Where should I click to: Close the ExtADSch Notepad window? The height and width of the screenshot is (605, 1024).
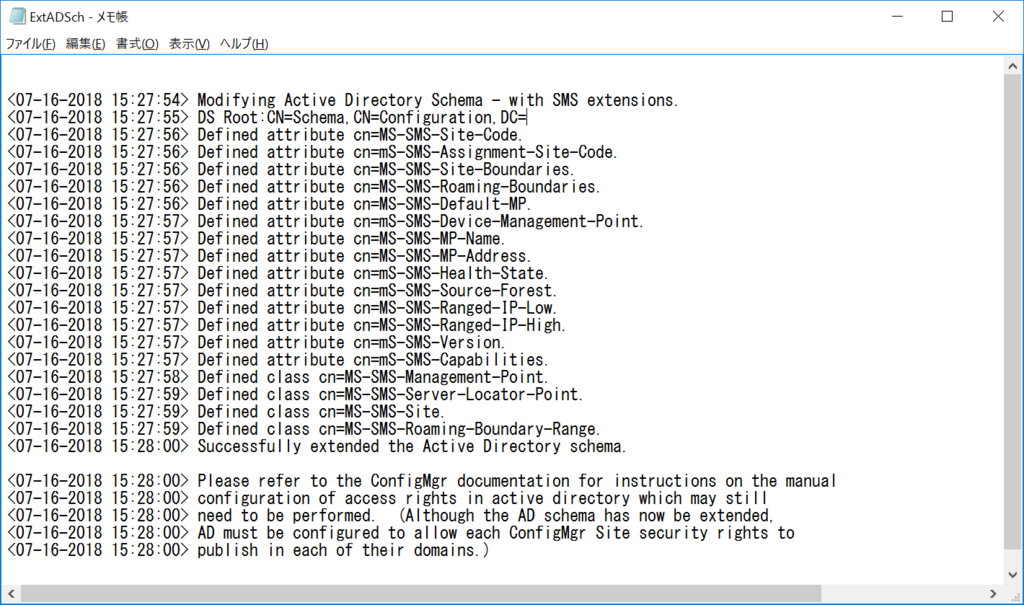click(x=998, y=16)
